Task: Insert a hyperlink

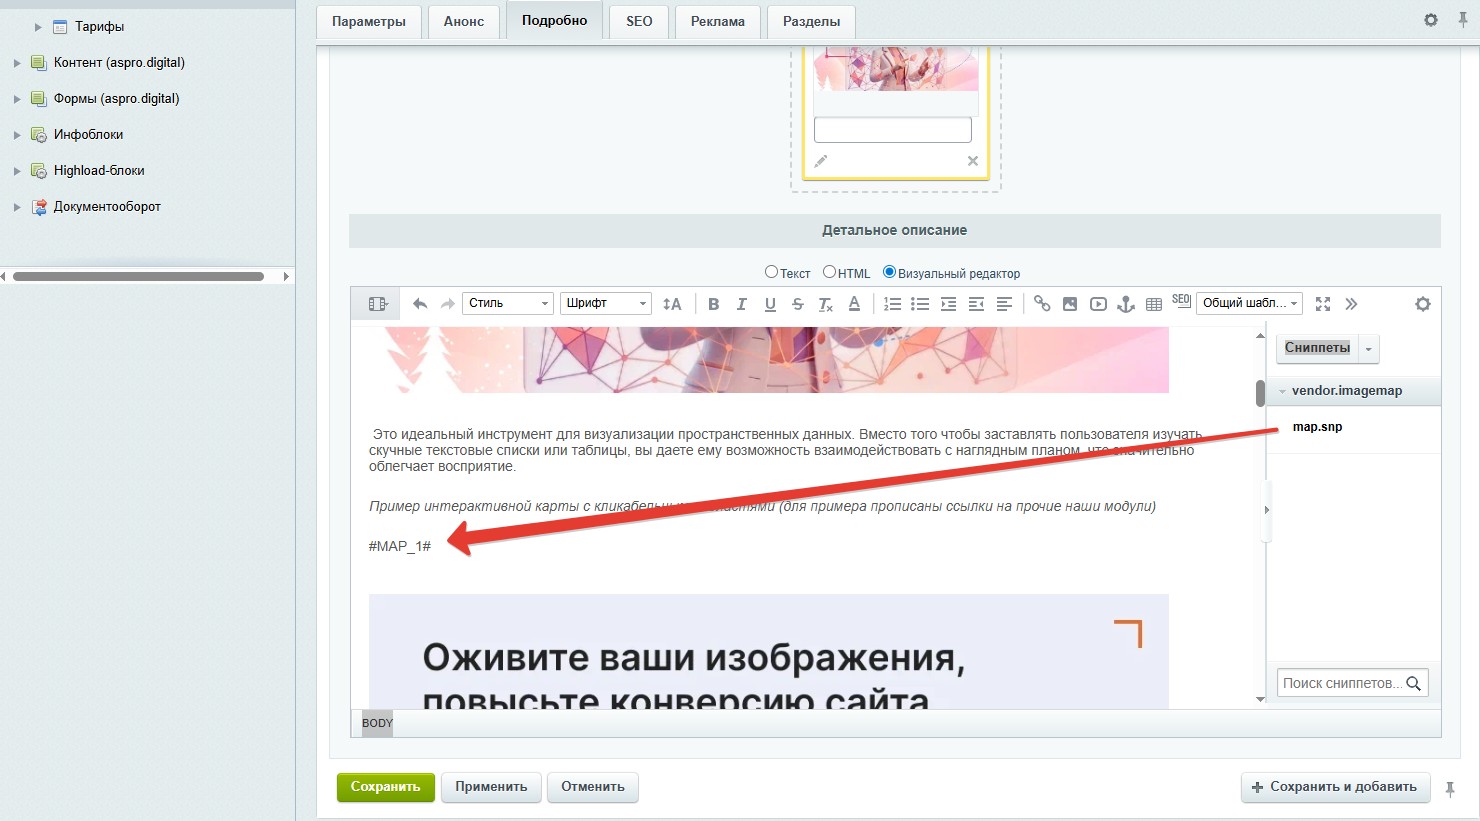Action: pyautogui.click(x=1042, y=304)
